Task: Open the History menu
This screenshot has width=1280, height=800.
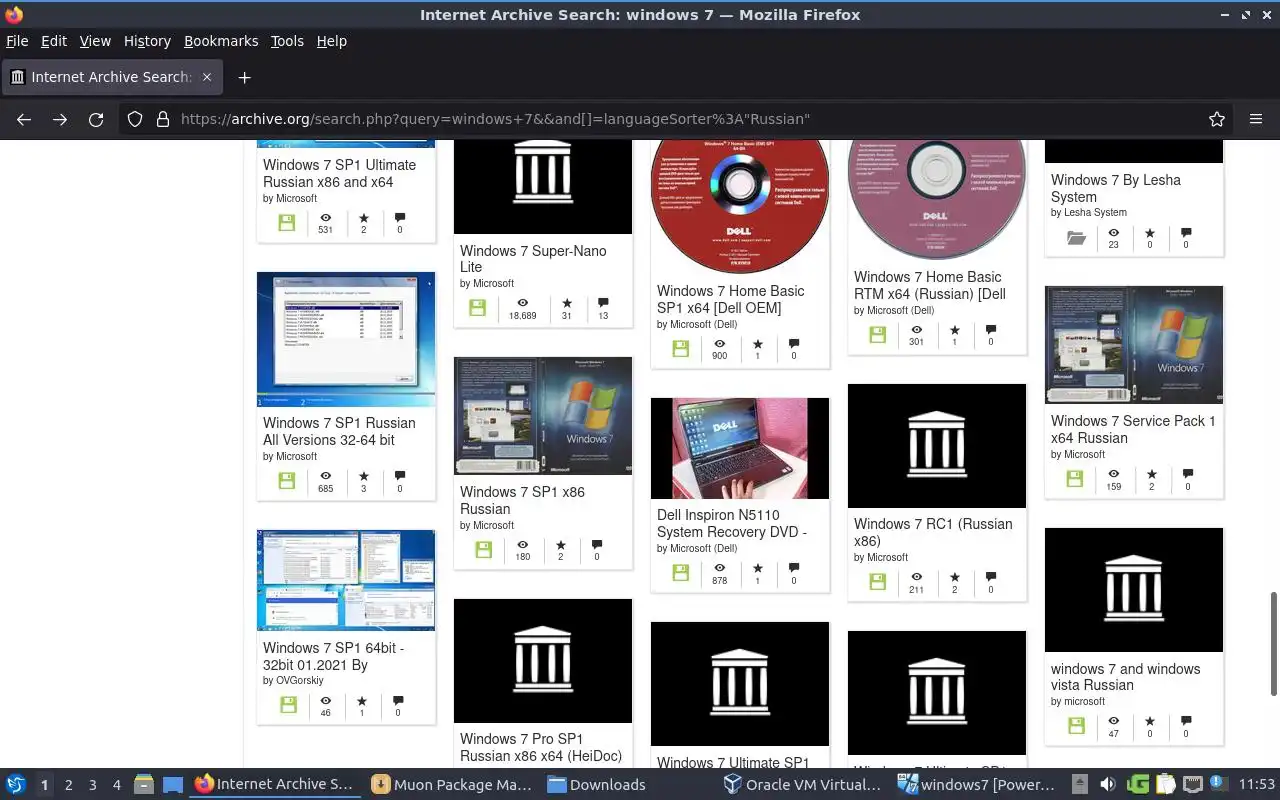Action: [x=147, y=41]
